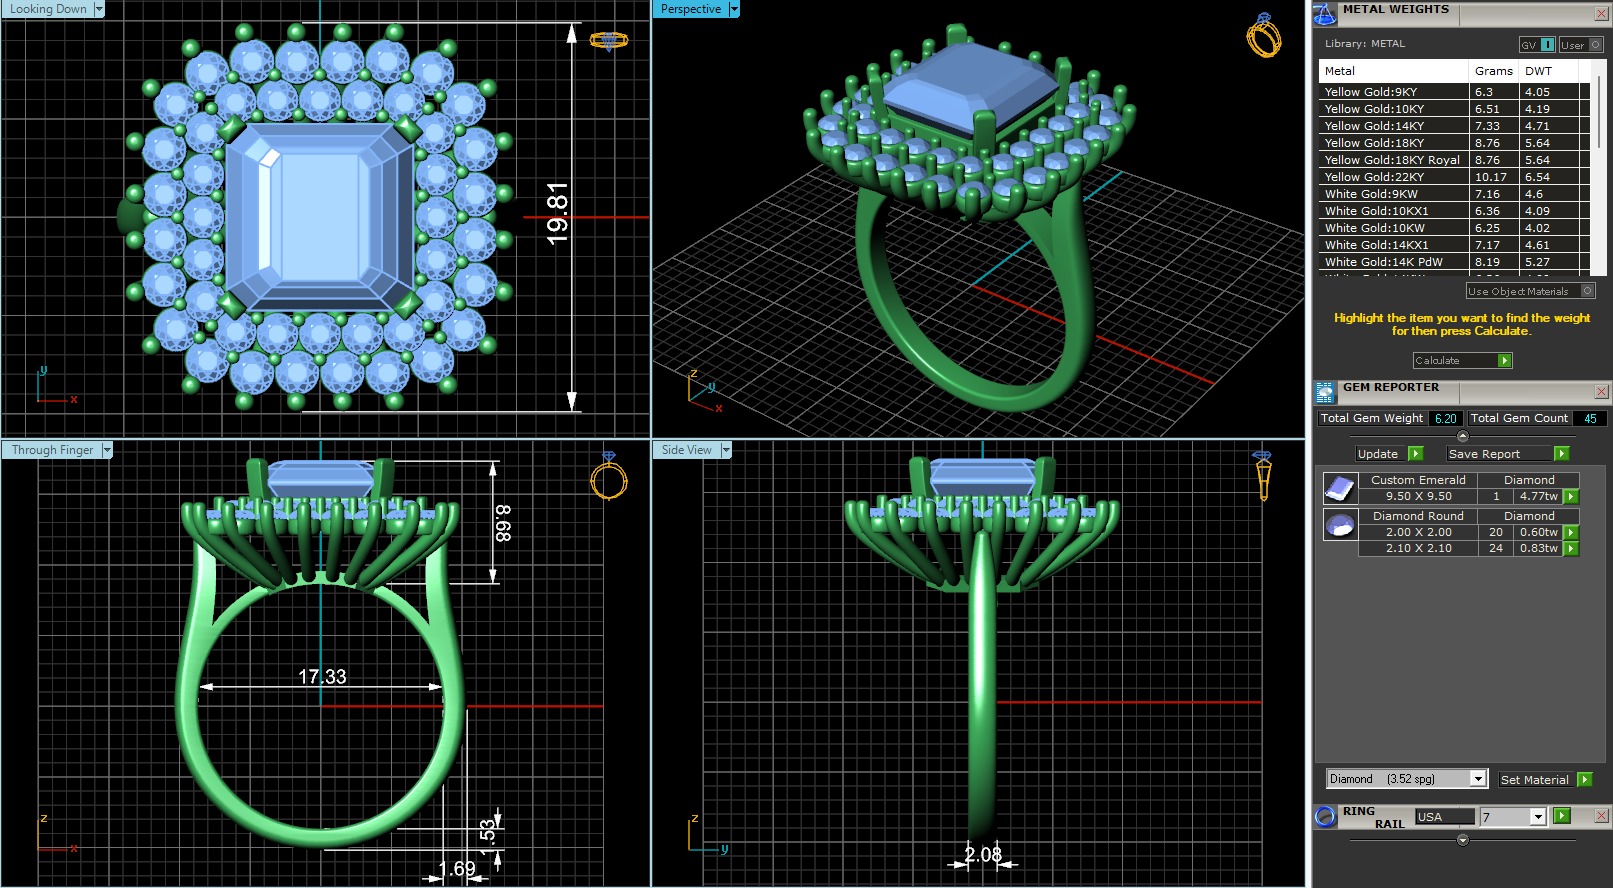The width and height of the screenshot is (1613, 888).
Task: Click green arrow on 0.83tw diamond row
Action: coord(1571,548)
